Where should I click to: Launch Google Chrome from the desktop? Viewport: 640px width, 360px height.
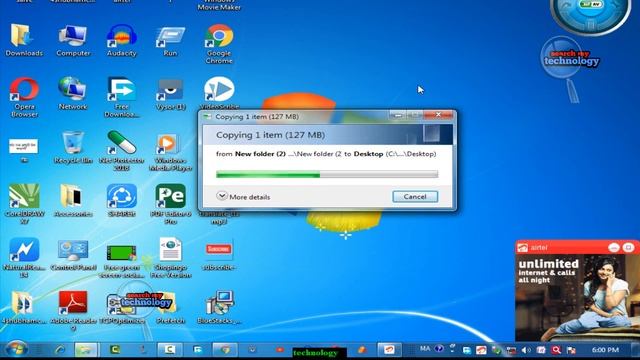coord(219,43)
